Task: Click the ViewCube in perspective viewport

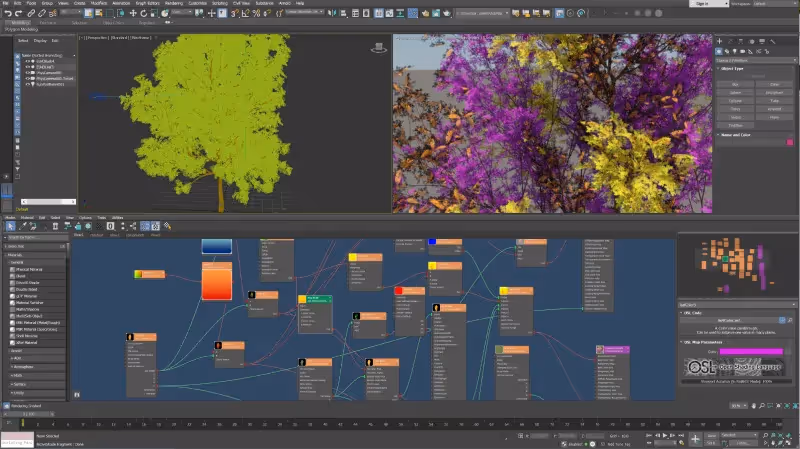Action: [x=379, y=48]
